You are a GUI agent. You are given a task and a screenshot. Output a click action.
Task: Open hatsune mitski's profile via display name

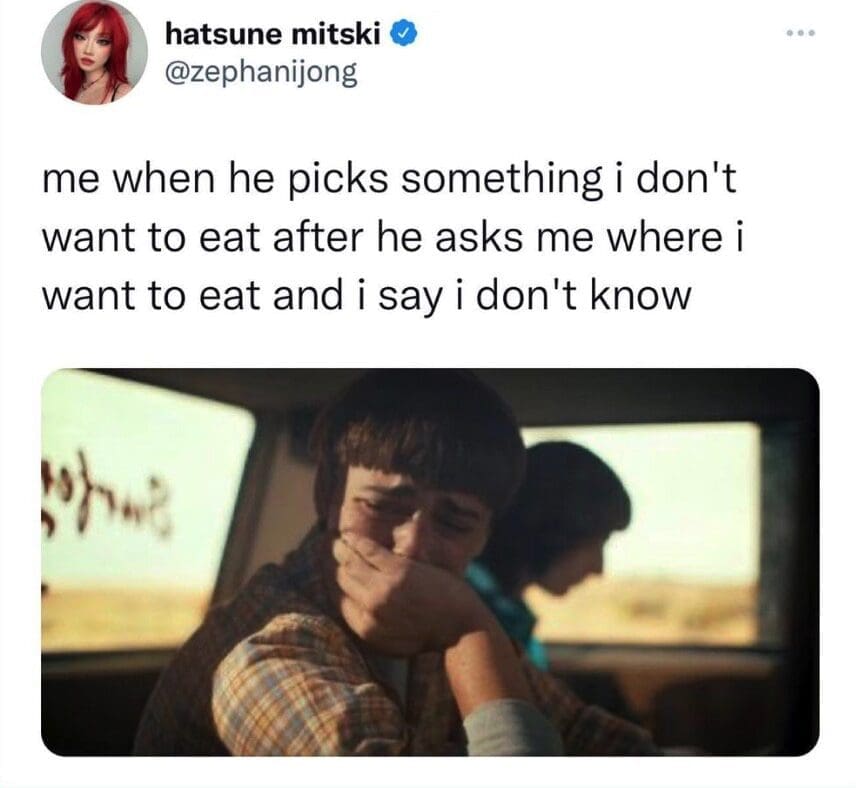click(x=272, y=35)
